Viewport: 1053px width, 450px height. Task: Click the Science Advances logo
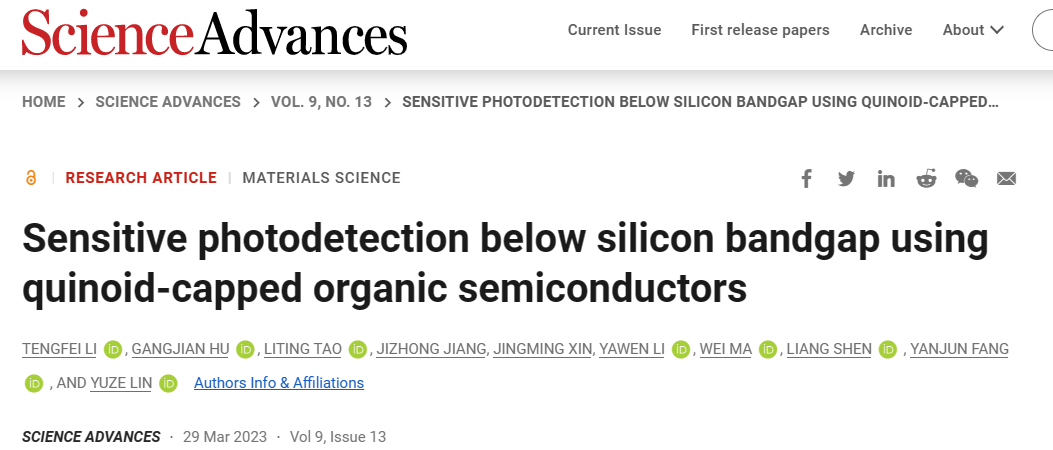point(214,32)
